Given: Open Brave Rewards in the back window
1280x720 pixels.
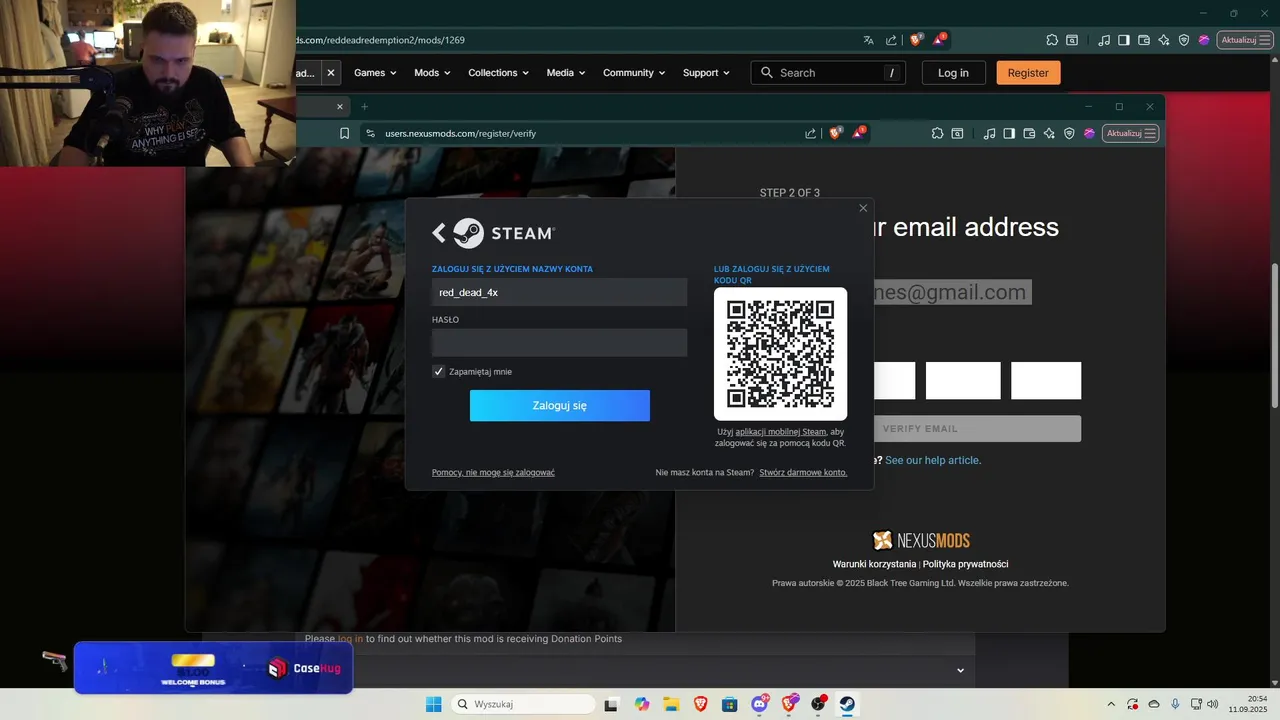Looking at the screenshot, I should [x=939, y=40].
